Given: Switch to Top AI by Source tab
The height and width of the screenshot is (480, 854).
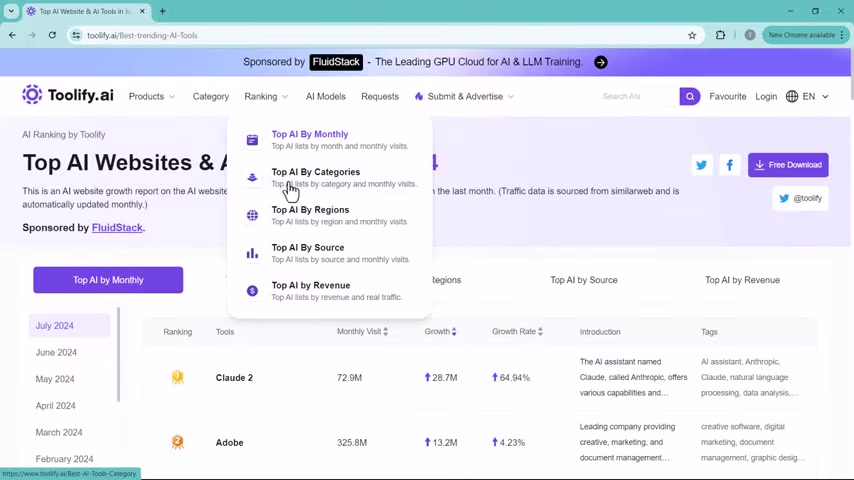Looking at the screenshot, I should coord(583,280).
